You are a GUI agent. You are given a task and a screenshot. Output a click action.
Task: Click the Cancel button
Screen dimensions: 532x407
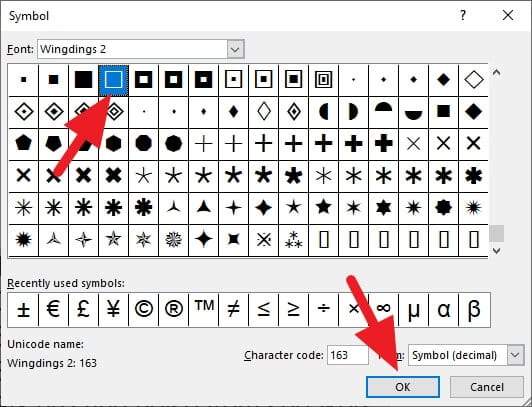487,387
